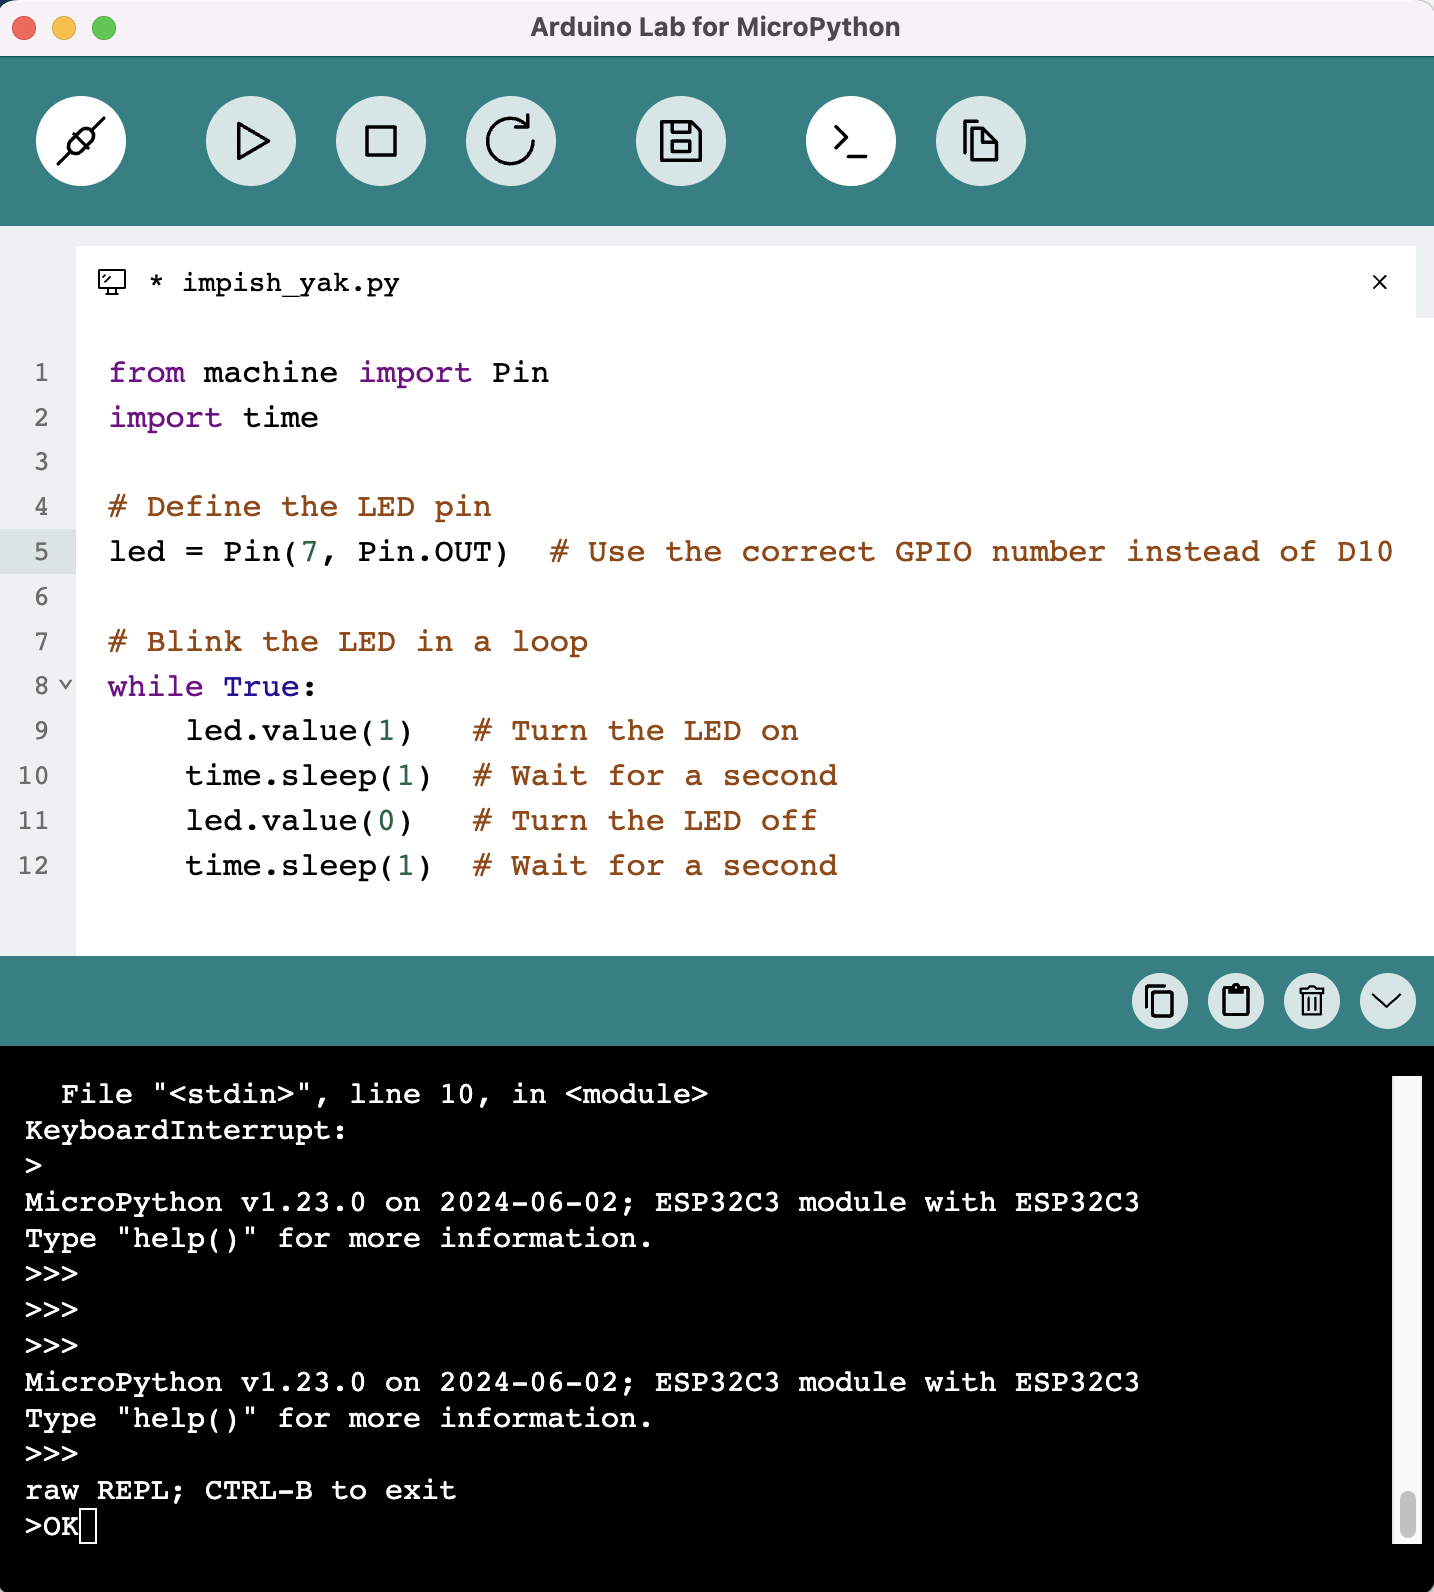Close the impish_yak.py tab
The width and height of the screenshot is (1434, 1592).
pos(1380,282)
